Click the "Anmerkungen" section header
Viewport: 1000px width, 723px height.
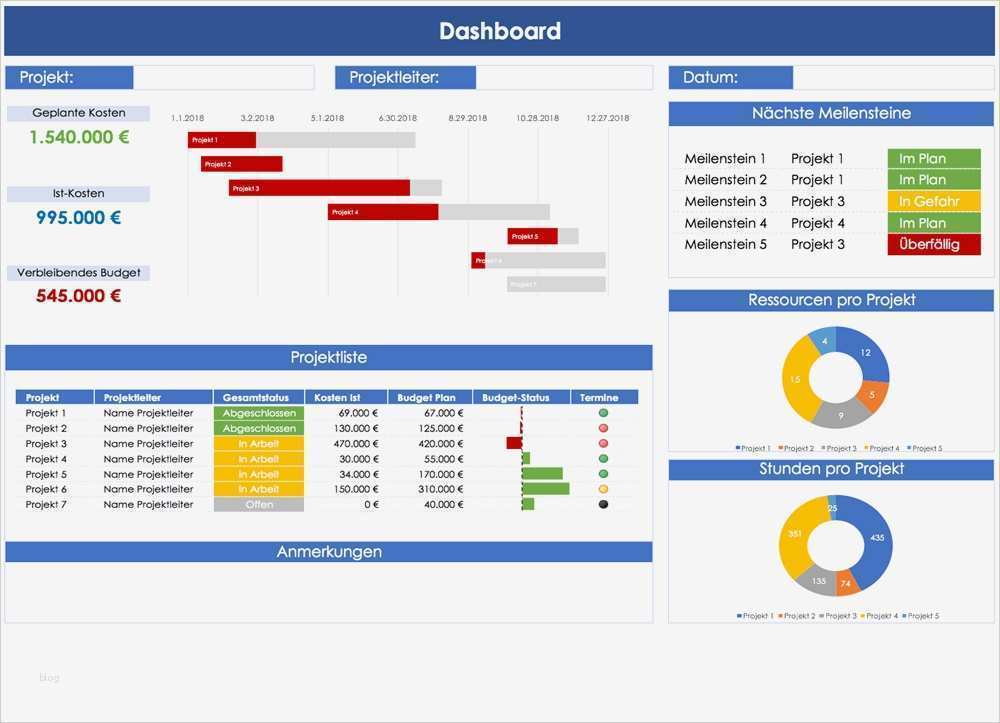pos(330,551)
